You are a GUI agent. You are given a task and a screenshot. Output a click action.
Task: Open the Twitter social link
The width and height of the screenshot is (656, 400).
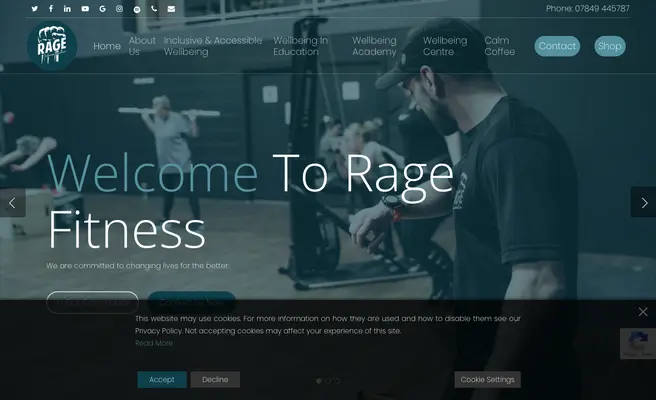tap(34, 8)
